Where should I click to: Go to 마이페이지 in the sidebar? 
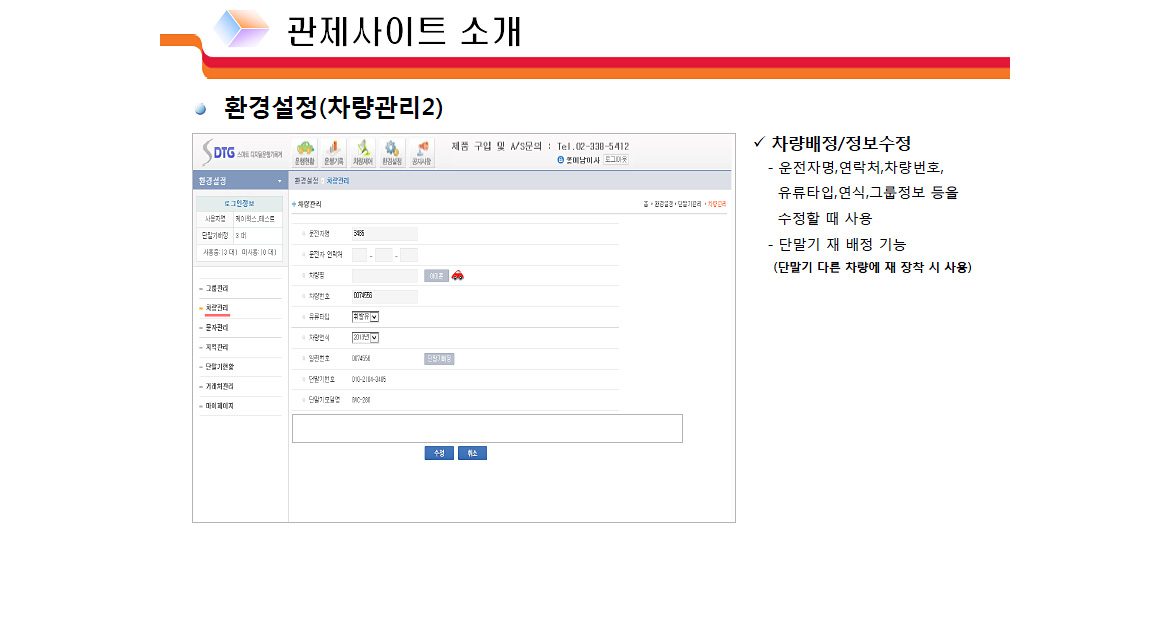click(219, 406)
